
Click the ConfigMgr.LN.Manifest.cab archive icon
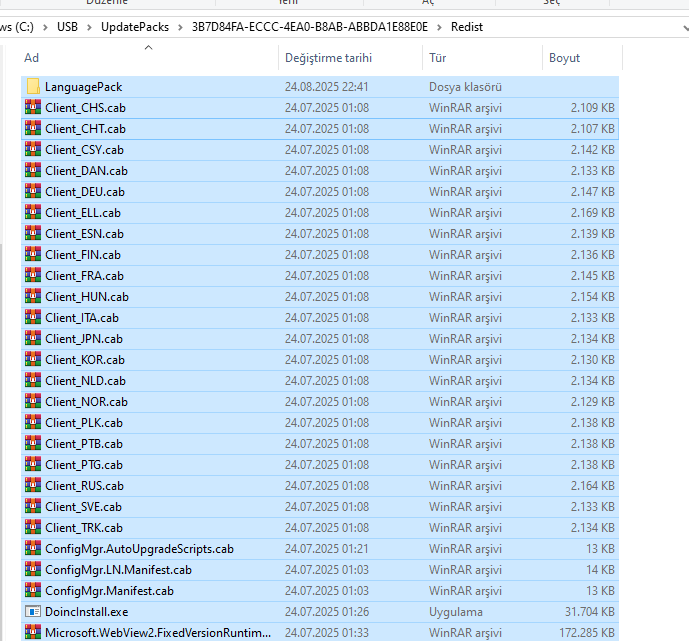pyautogui.click(x=33, y=569)
